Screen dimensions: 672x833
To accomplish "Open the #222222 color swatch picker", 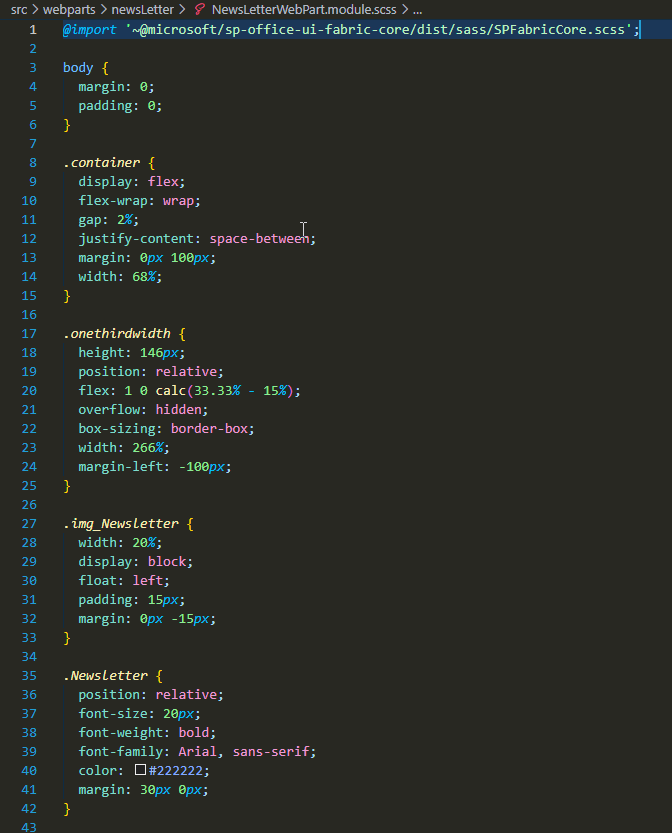I will (140, 771).
